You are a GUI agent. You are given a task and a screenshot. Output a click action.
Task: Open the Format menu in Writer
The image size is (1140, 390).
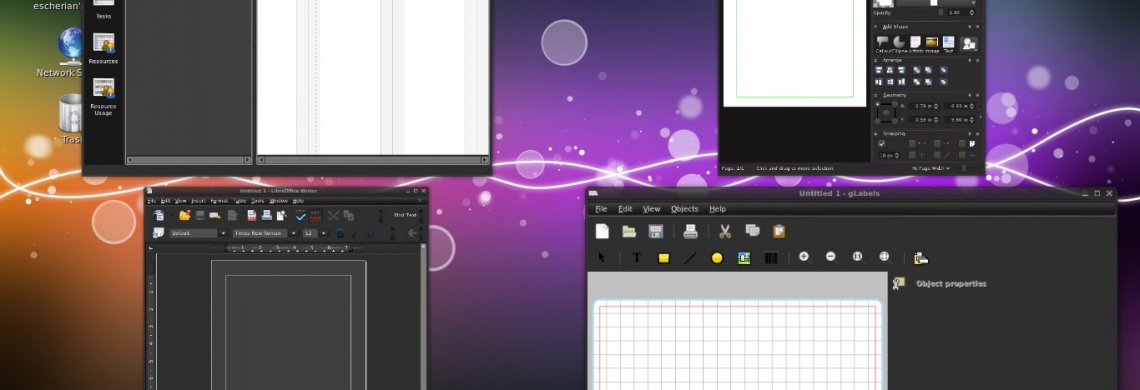pyautogui.click(x=219, y=201)
